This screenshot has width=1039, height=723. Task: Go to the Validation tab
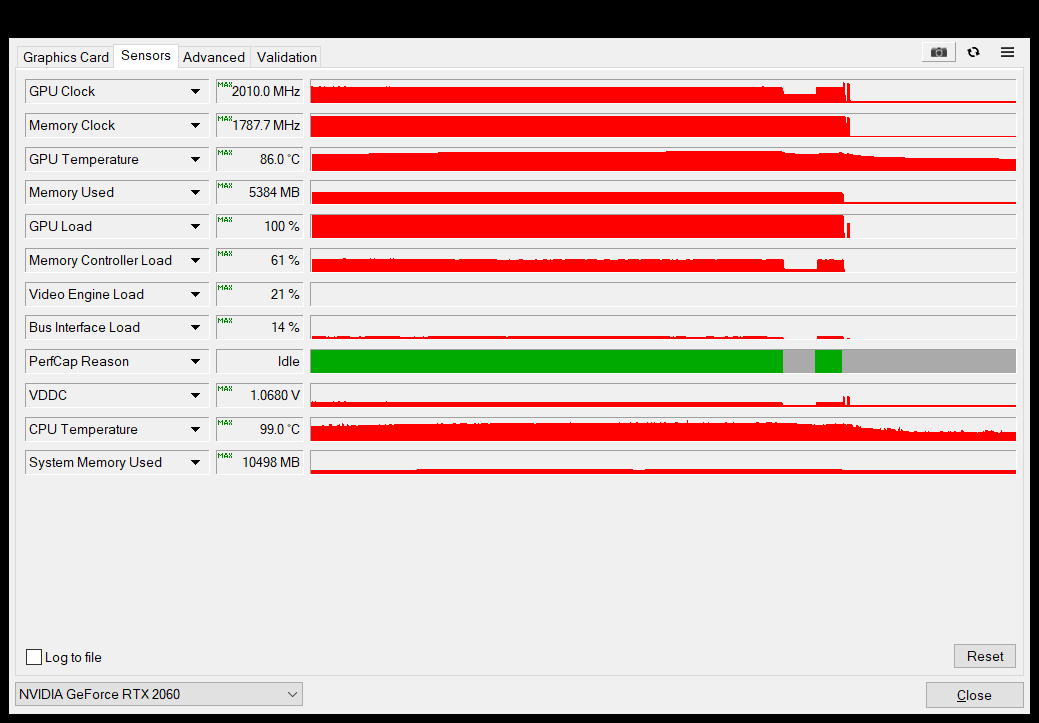287,58
